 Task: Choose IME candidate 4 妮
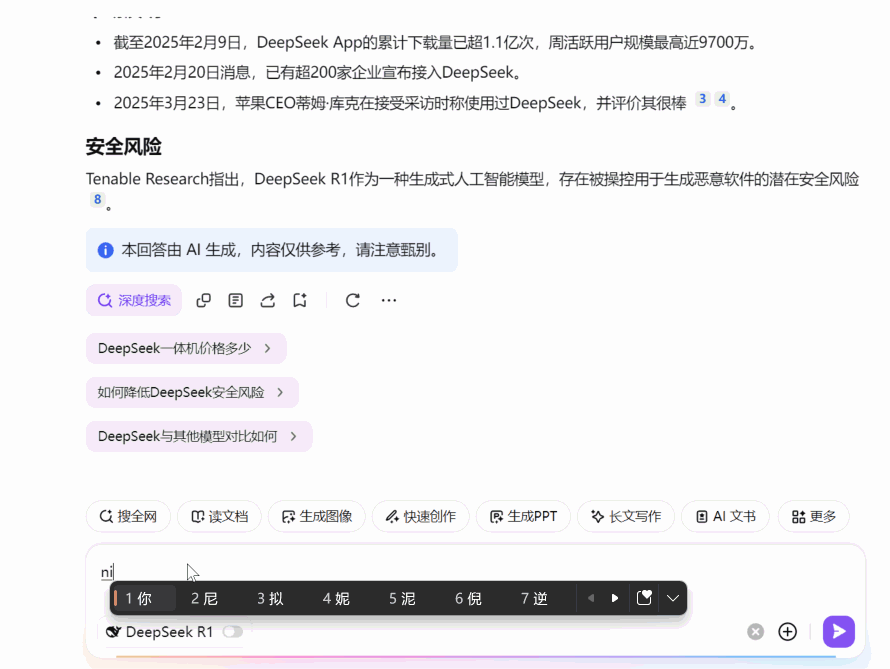coord(336,598)
